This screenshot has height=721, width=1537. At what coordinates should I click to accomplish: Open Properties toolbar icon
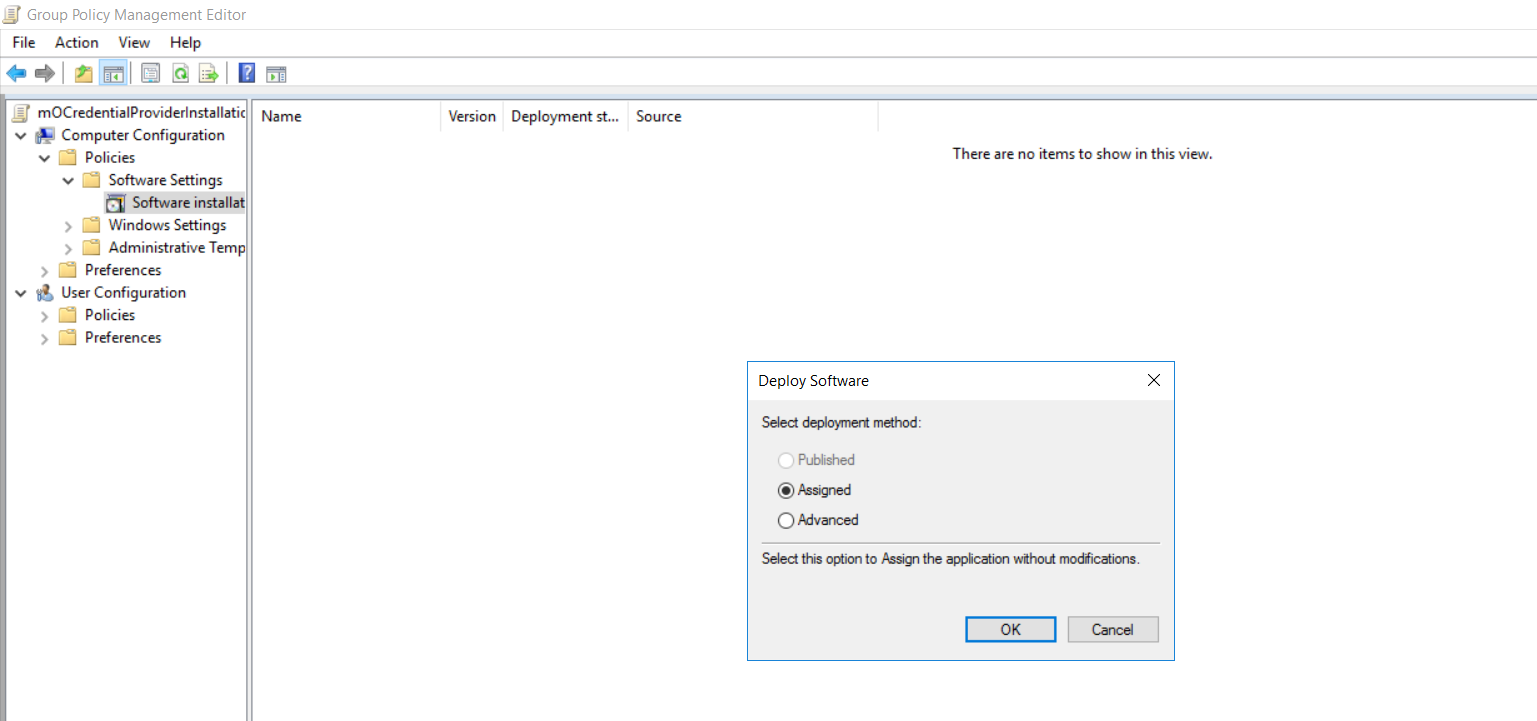tap(151, 73)
